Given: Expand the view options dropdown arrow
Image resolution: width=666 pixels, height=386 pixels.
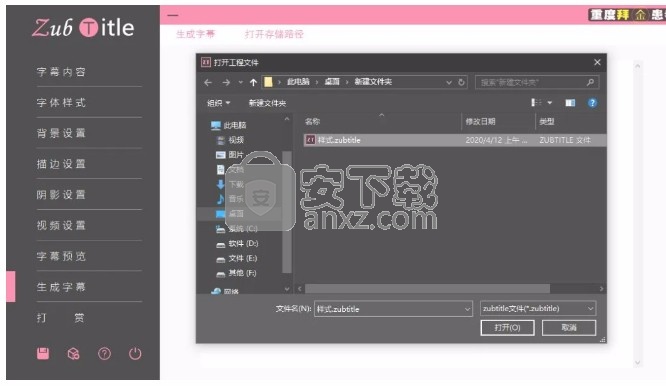Looking at the screenshot, I should tap(550, 103).
